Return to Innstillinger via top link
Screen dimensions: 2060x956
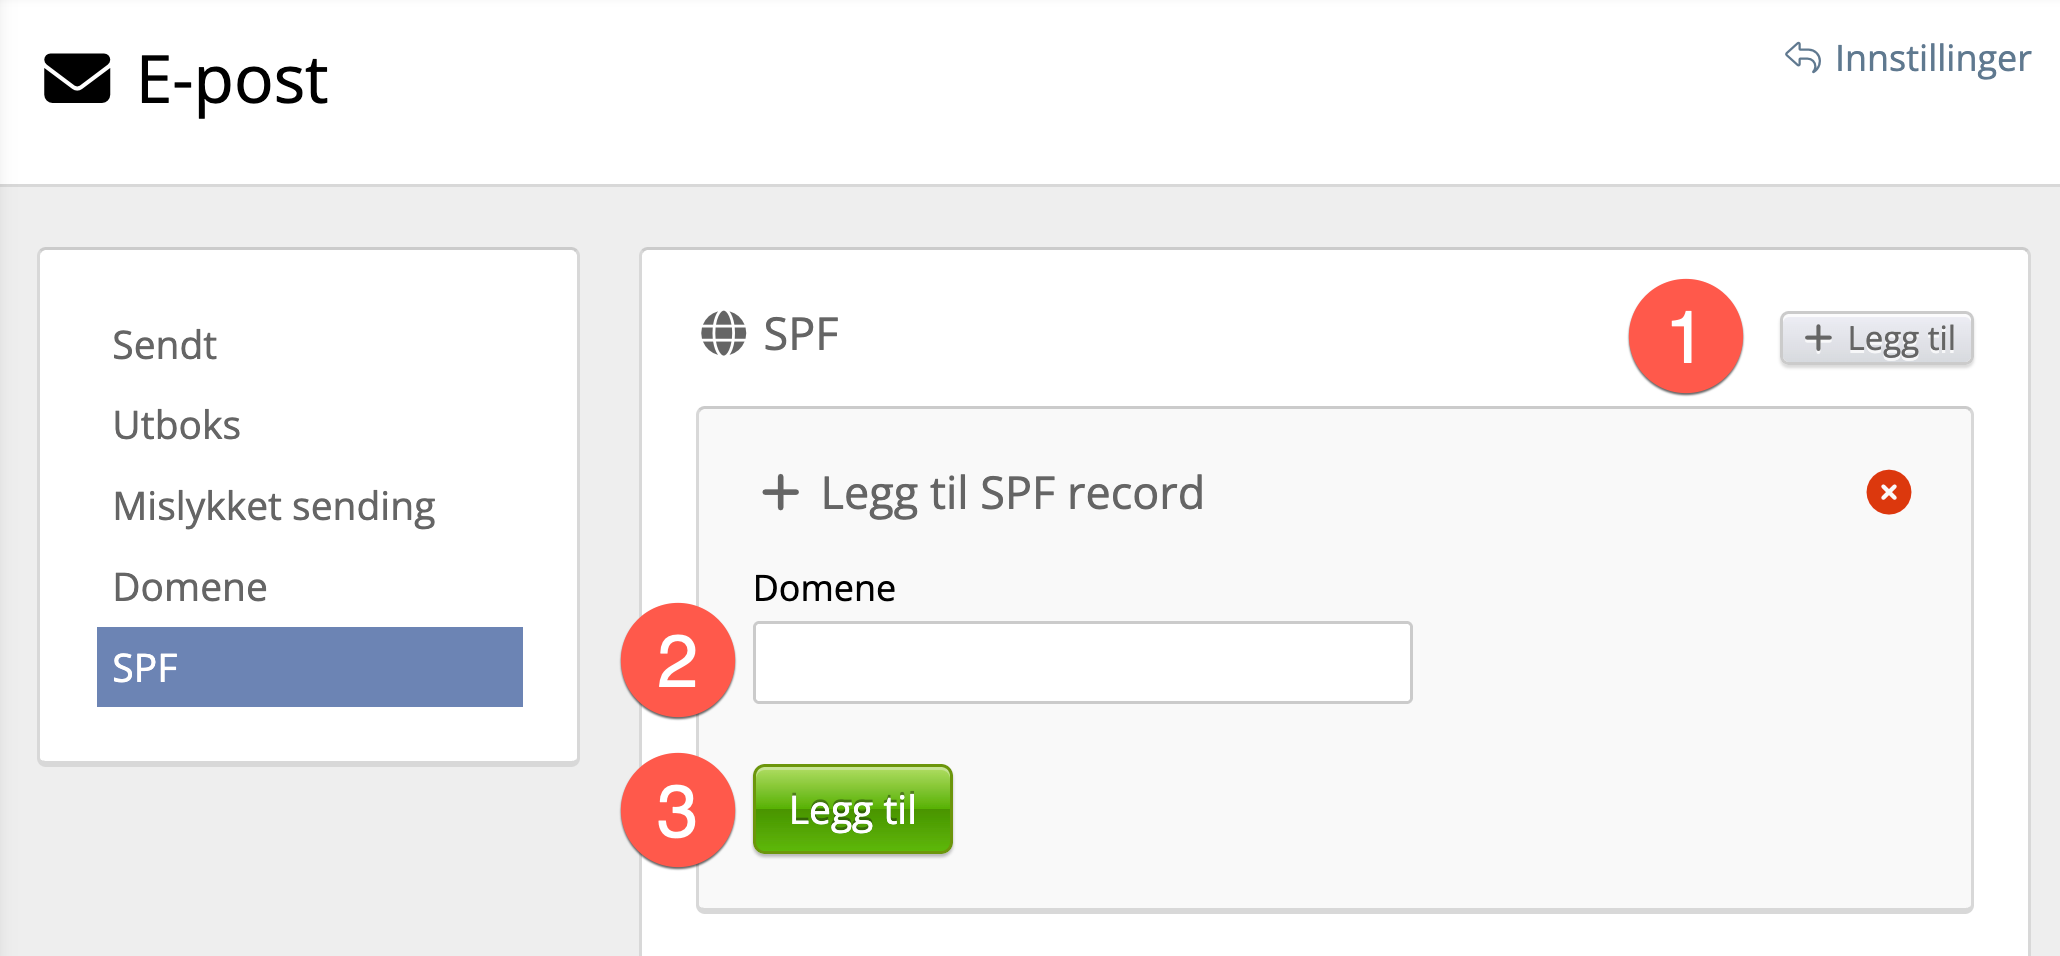(1931, 58)
